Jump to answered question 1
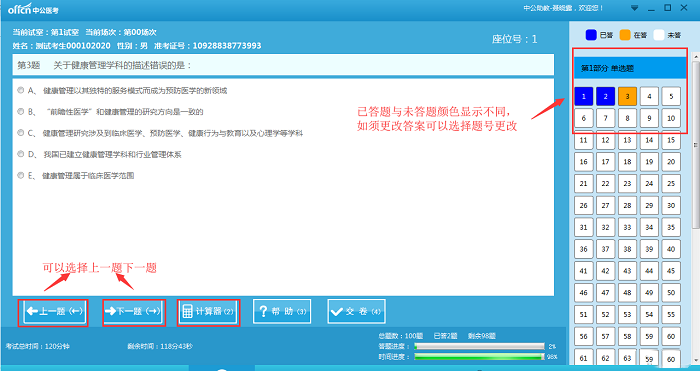 point(583,96)
